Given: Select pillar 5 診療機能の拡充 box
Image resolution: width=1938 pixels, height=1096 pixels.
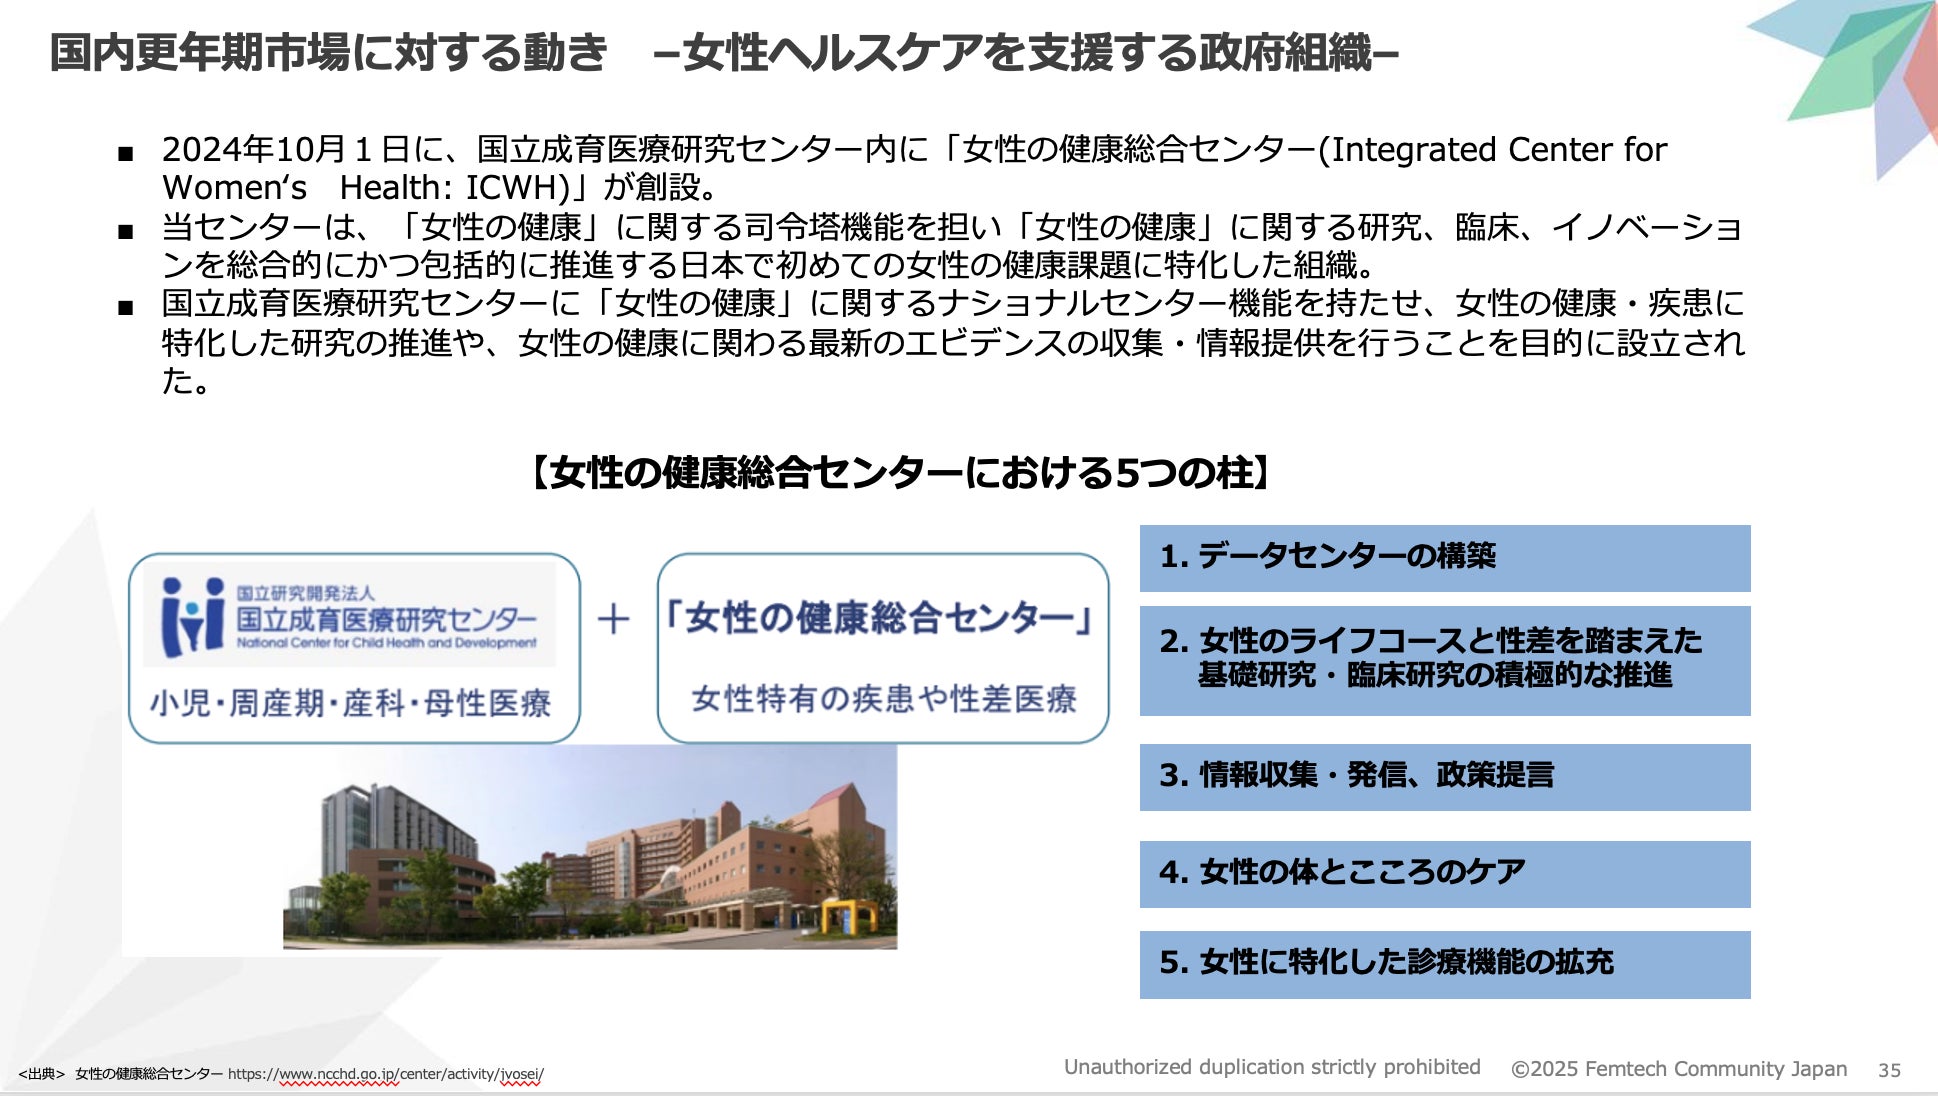Looking at the screenshot, I should [1444, 963].
